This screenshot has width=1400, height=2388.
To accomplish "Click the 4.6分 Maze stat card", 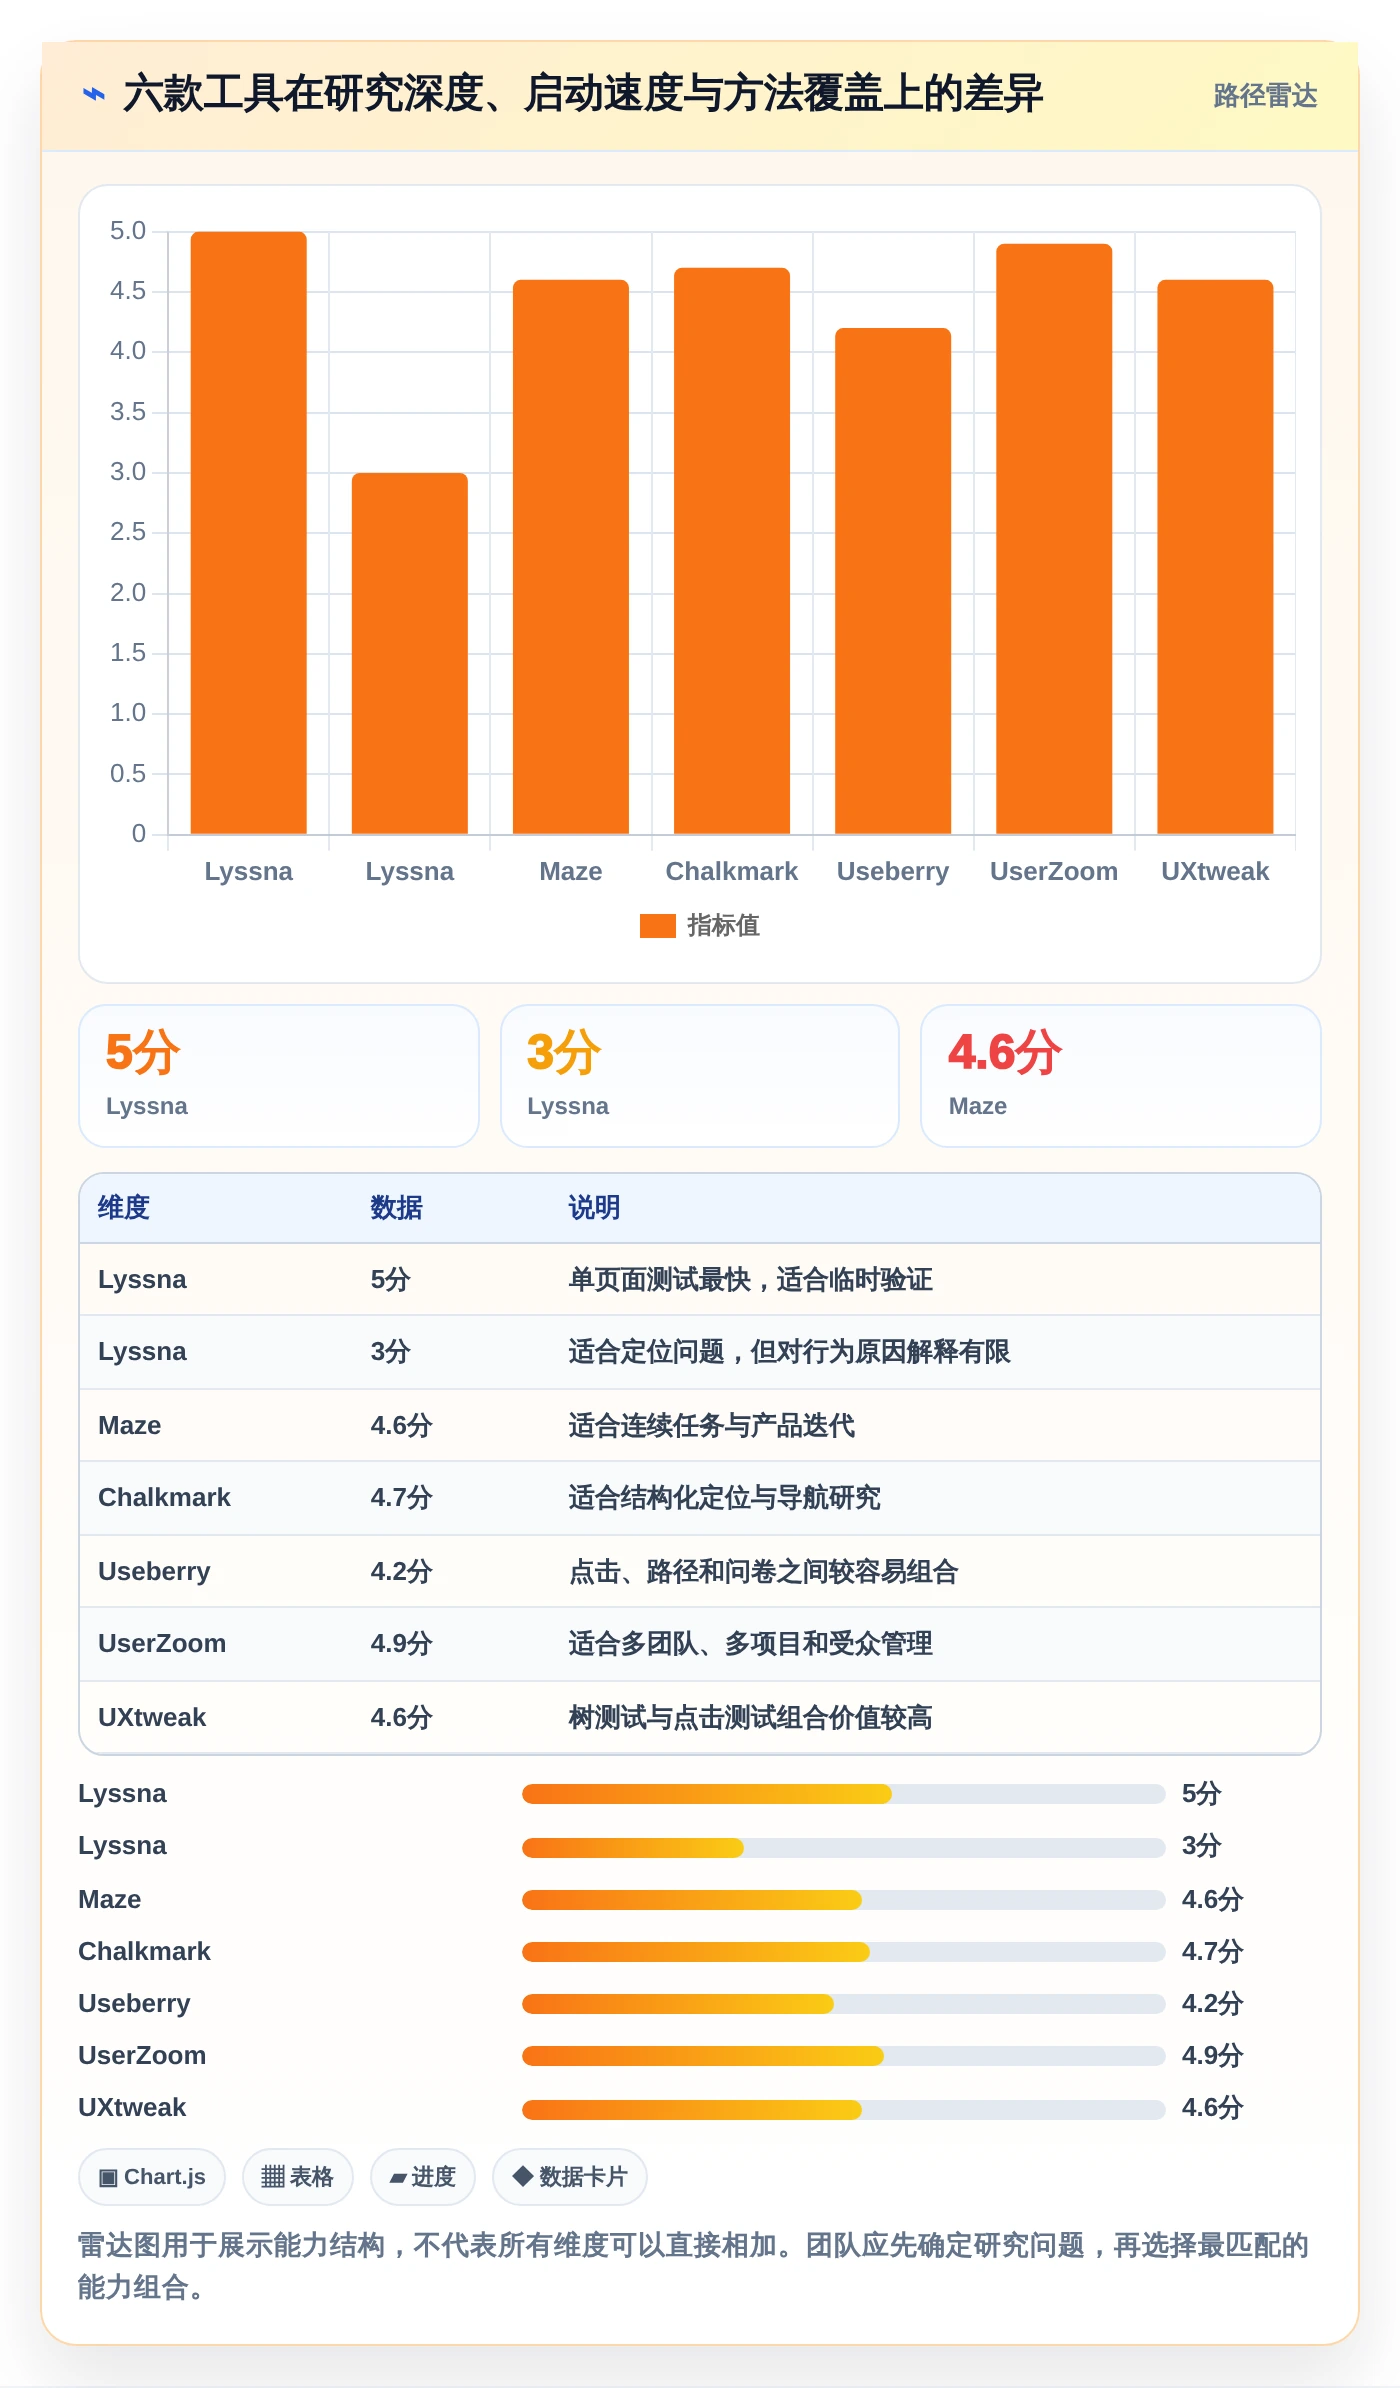I will 1120,1076.
